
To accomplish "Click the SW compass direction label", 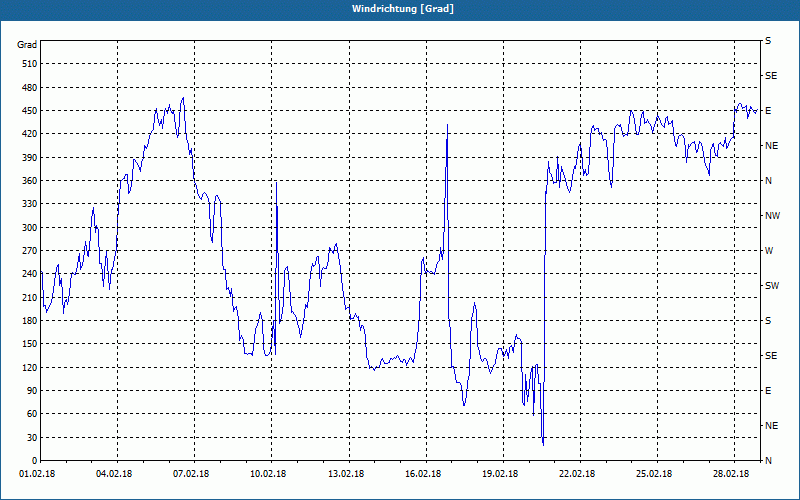I will click(772, 286).
